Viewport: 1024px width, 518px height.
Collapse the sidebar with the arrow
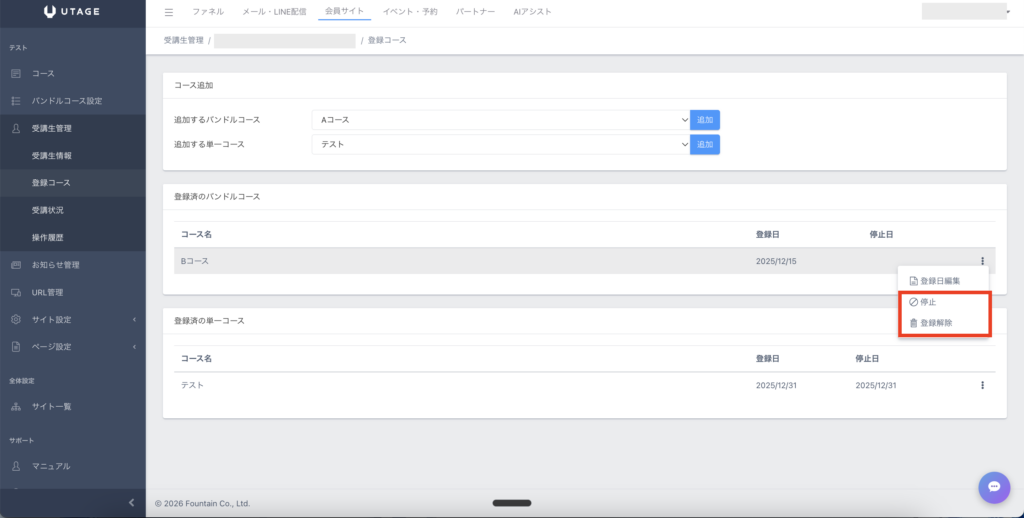(131, 502)
